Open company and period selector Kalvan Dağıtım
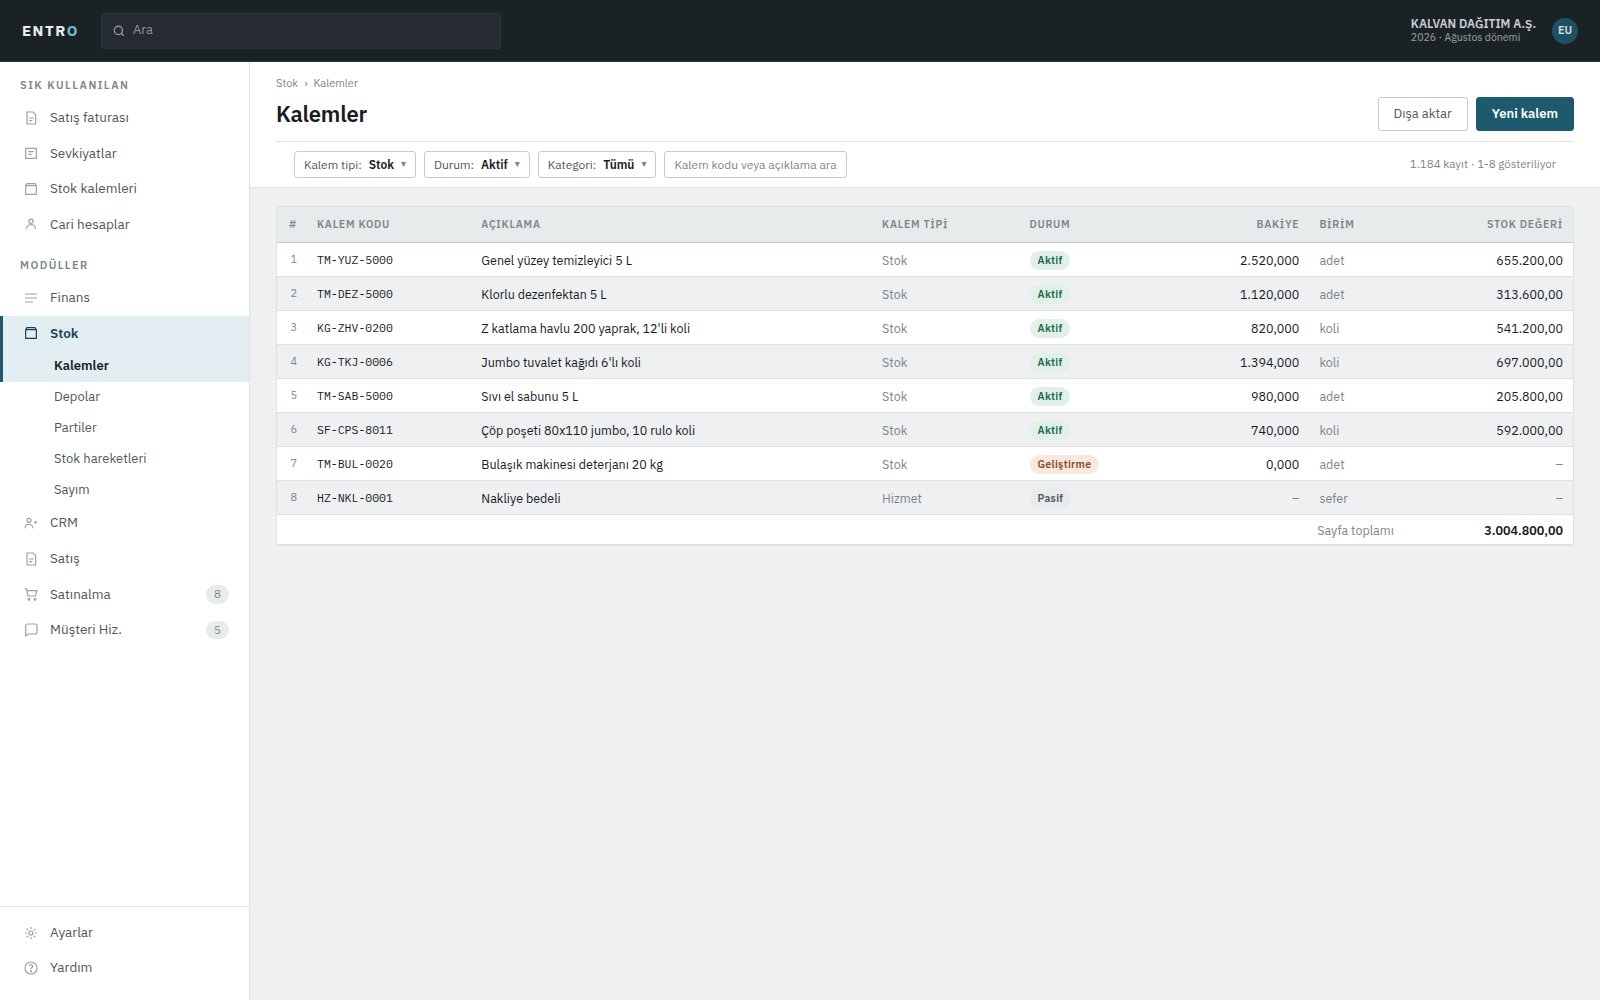The height and width of the screenshot is (1000, 1600). click(1473, 30)
